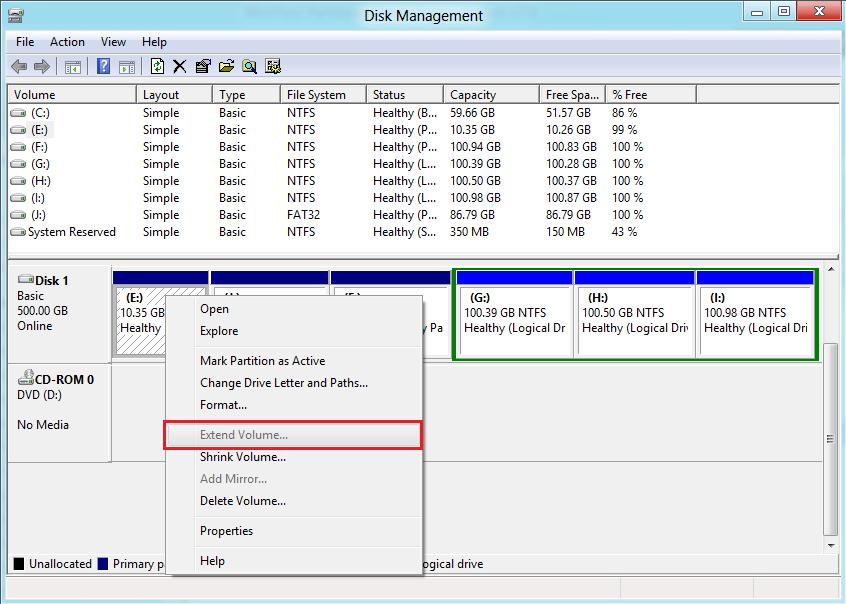
Task: Open the View menu in menu bar
Action: pyautogui.click(x=113, y=42)
